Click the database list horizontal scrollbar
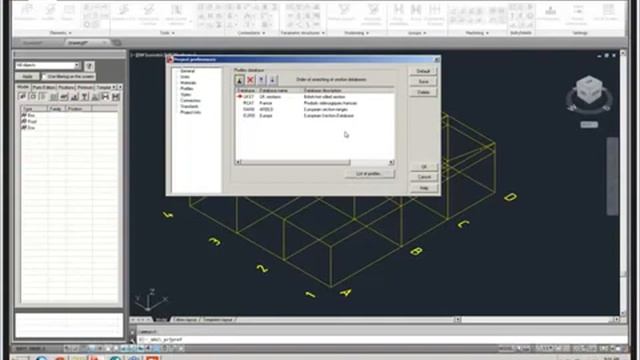 (x=295, y=162)
